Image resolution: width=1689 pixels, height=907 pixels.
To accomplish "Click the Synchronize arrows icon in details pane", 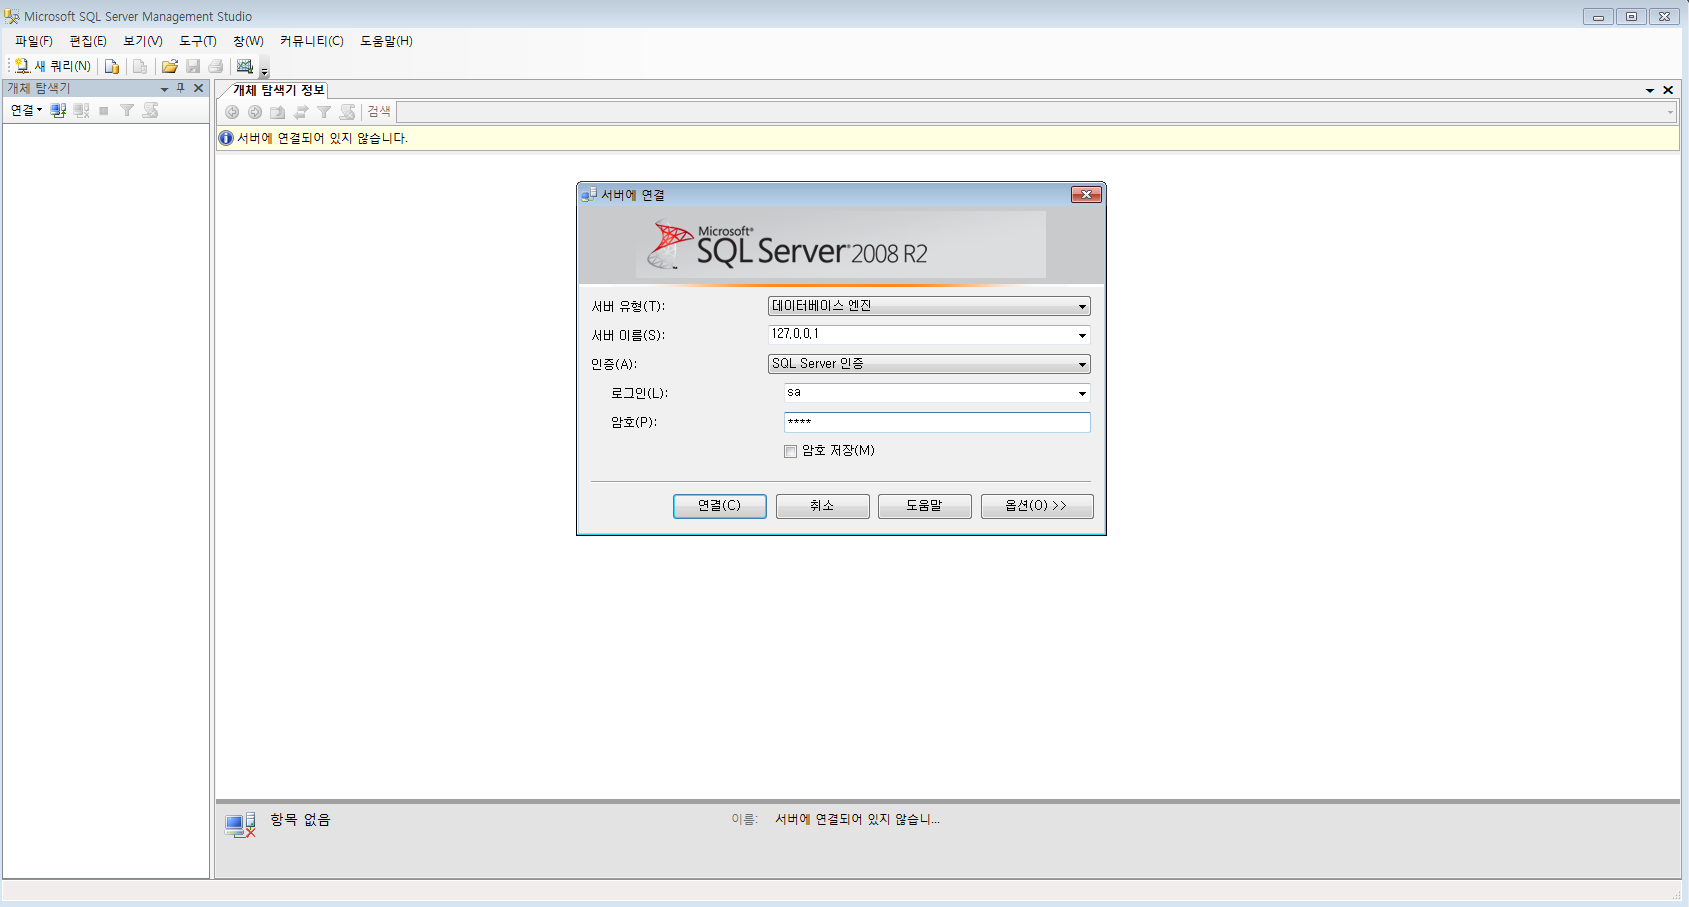I will pos(301,112).
